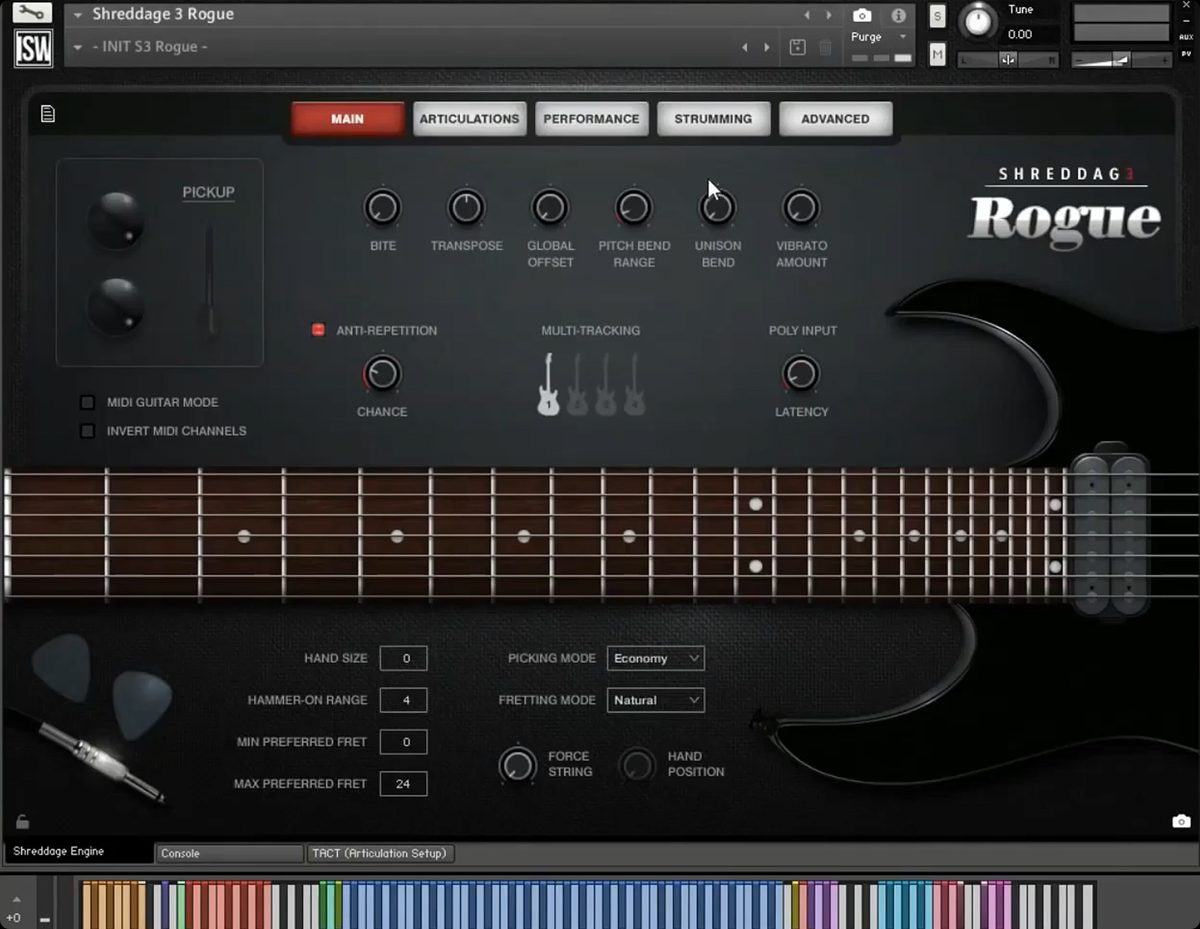Delete the preset with the trash icon
Screen dimensions: 1200x929
point(825,47)
